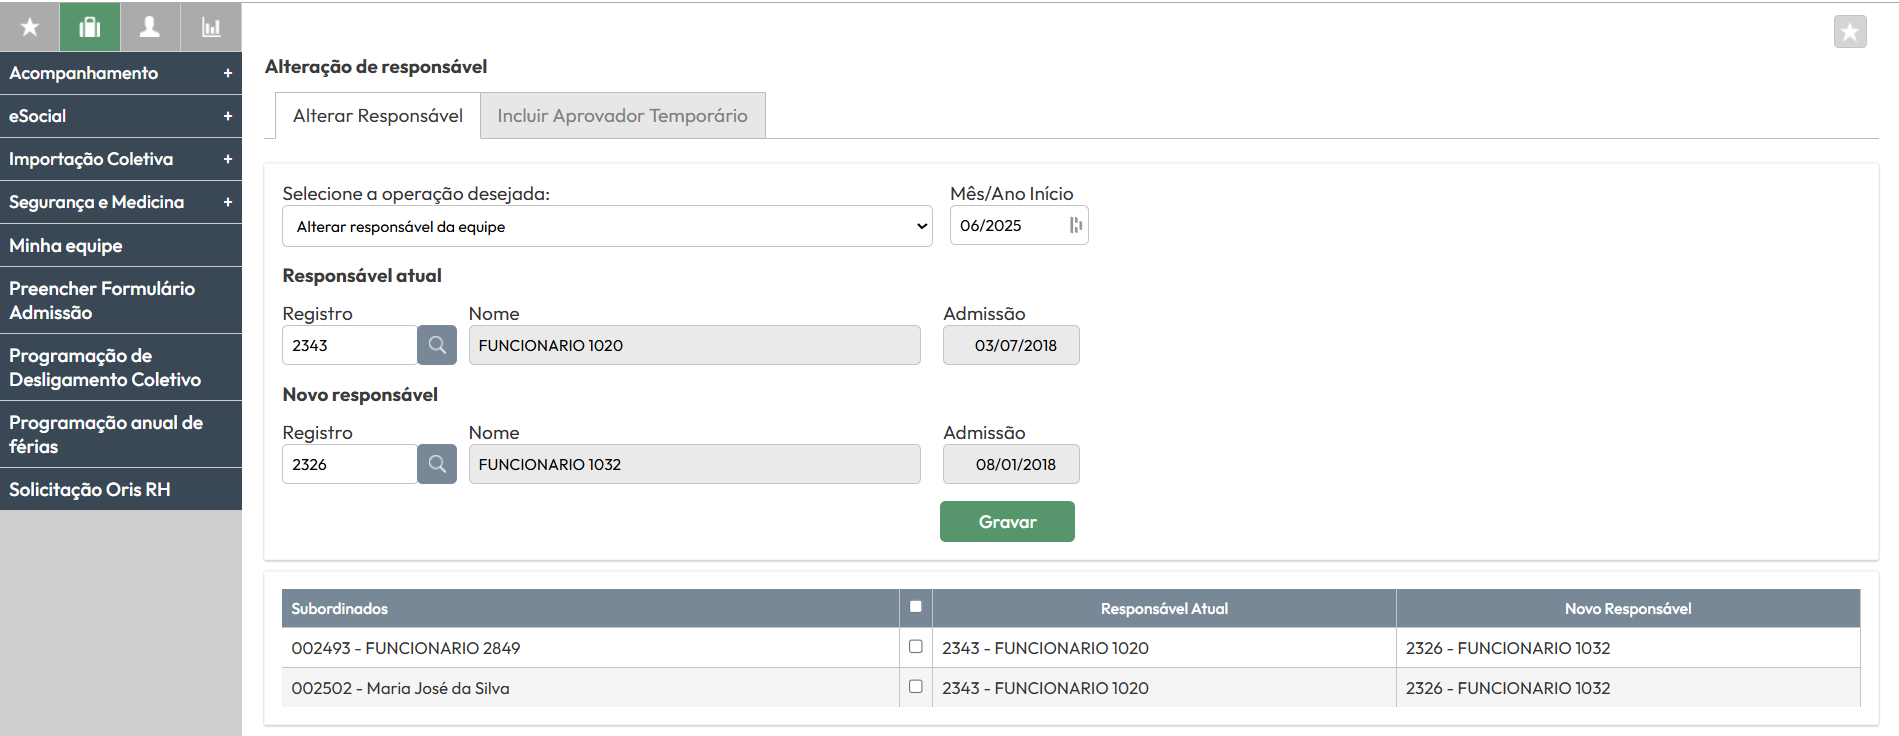Open the Mês/Ano Início calendar picker icon
Image resolution: width=1899 pixels, height=736 pixels.
coord(1075,226)
